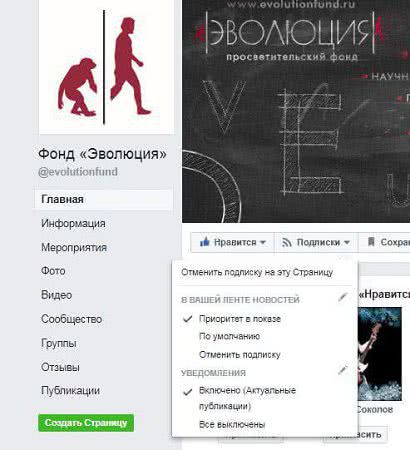Click the green Создать Страницу button
Image resolution: width=410 pixels, height=450 pixels.
coord(86,423)
